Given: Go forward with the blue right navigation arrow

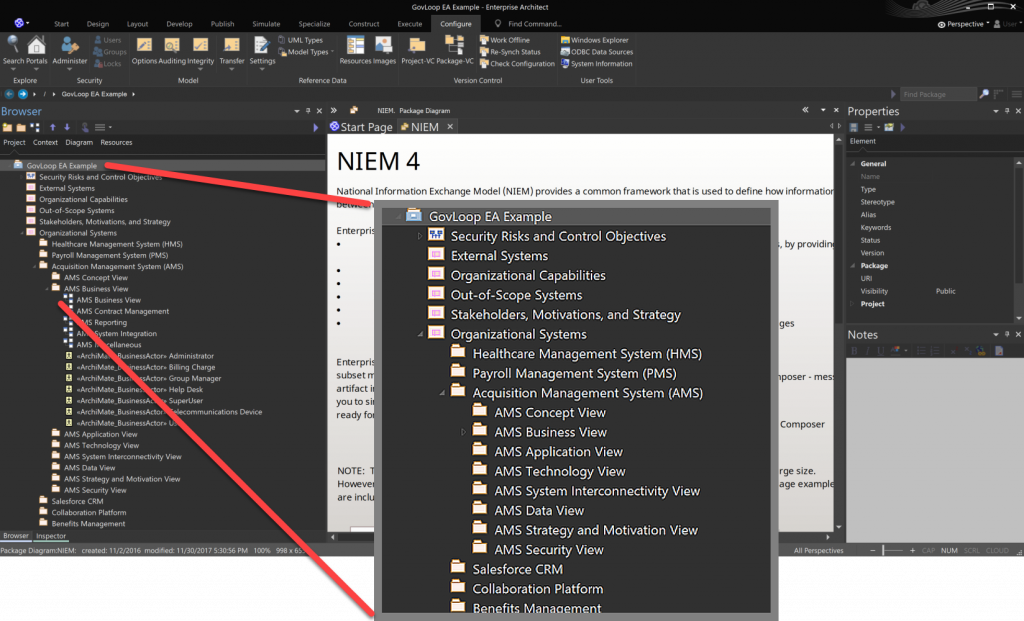Looking at the screenshot, I should [23, 94].
